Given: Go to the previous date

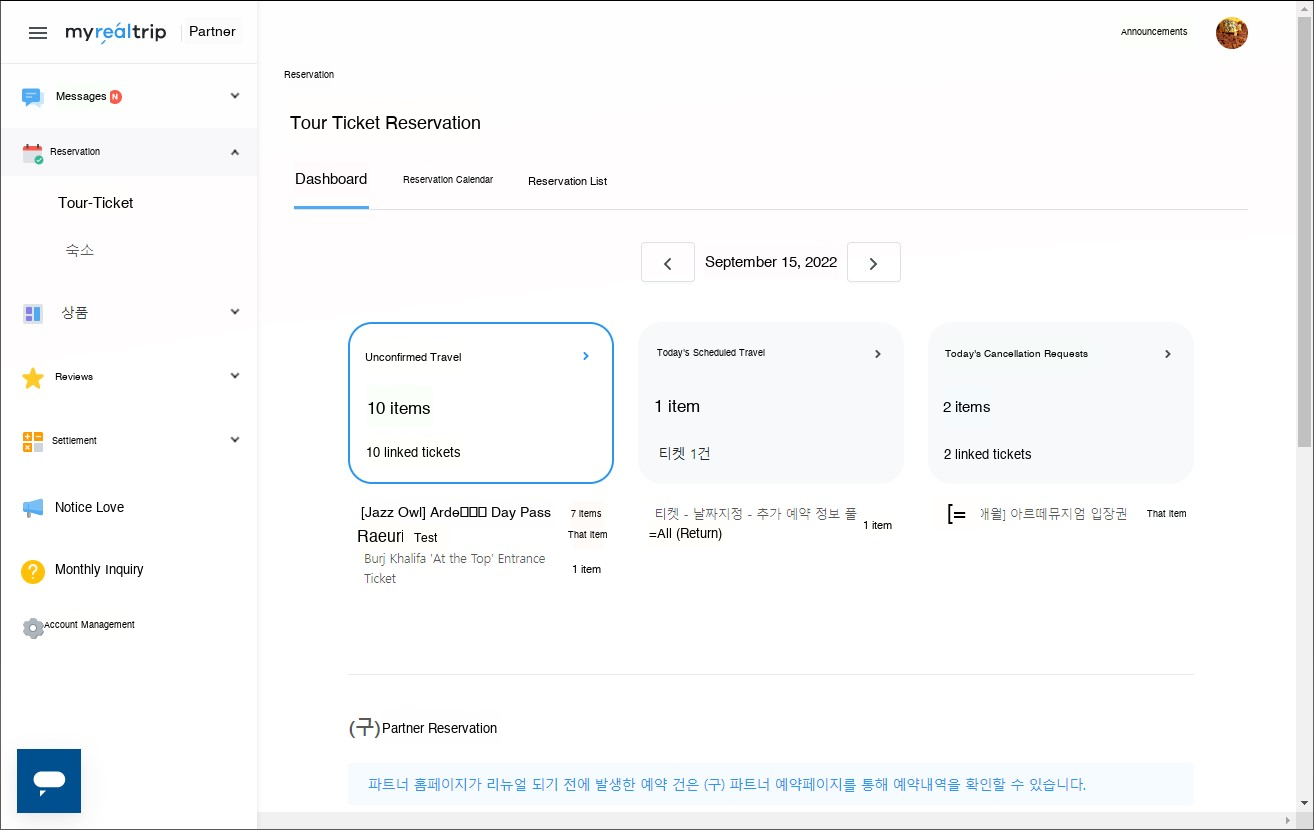Looking at the screenshot, I should click(668, 263).
